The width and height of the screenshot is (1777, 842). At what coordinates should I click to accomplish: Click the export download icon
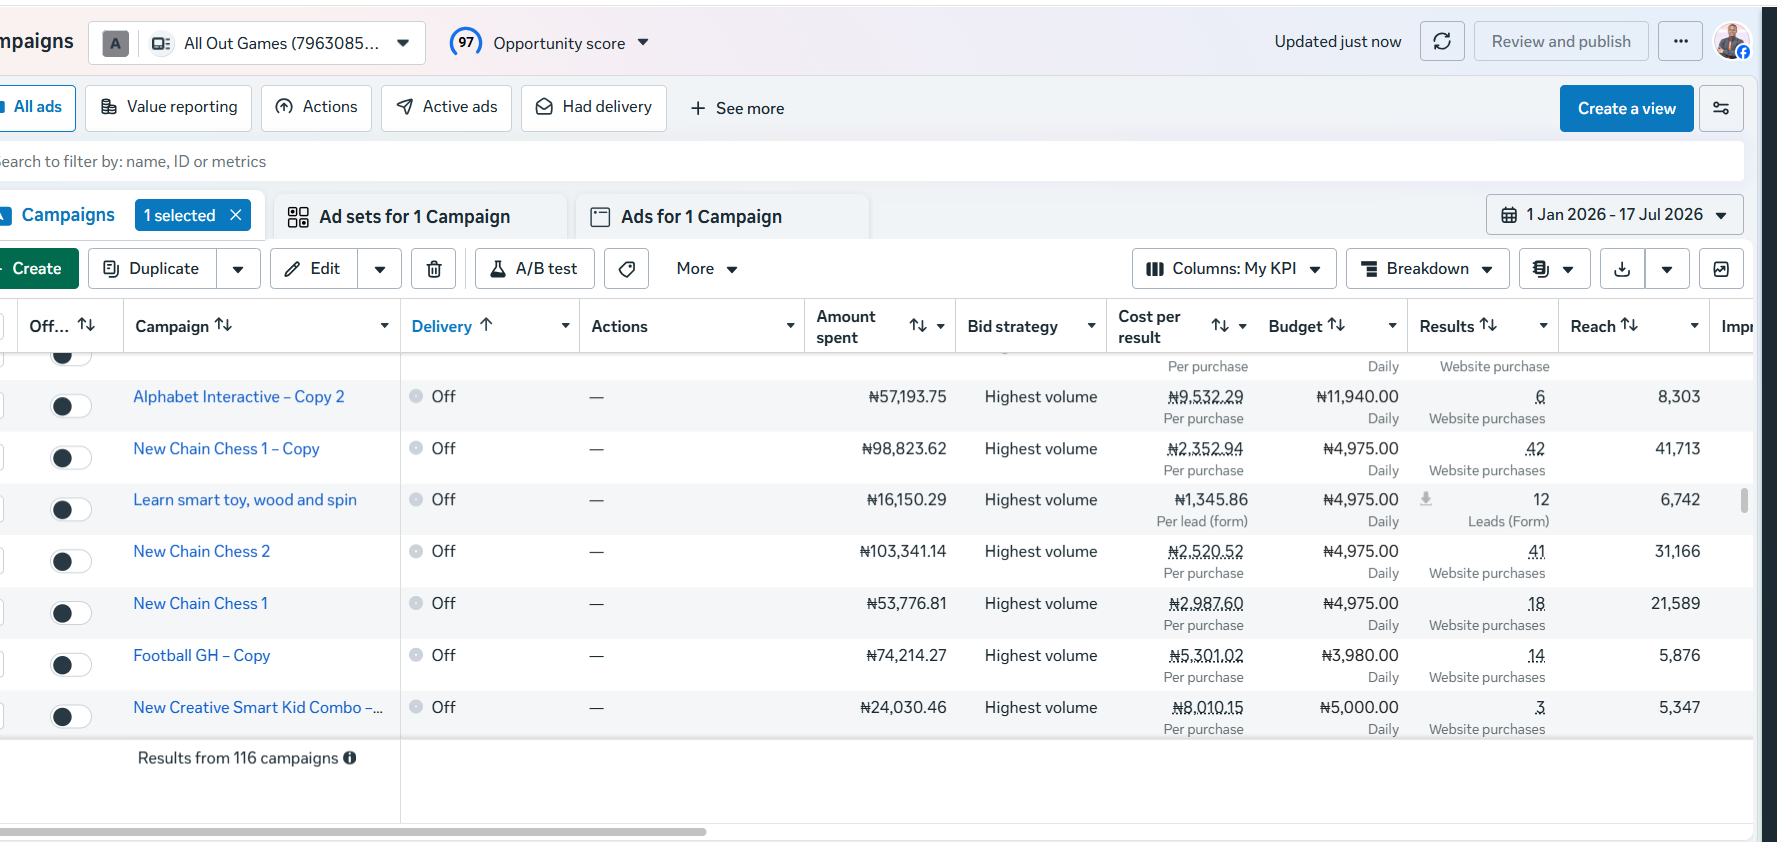pos(1622,269)
